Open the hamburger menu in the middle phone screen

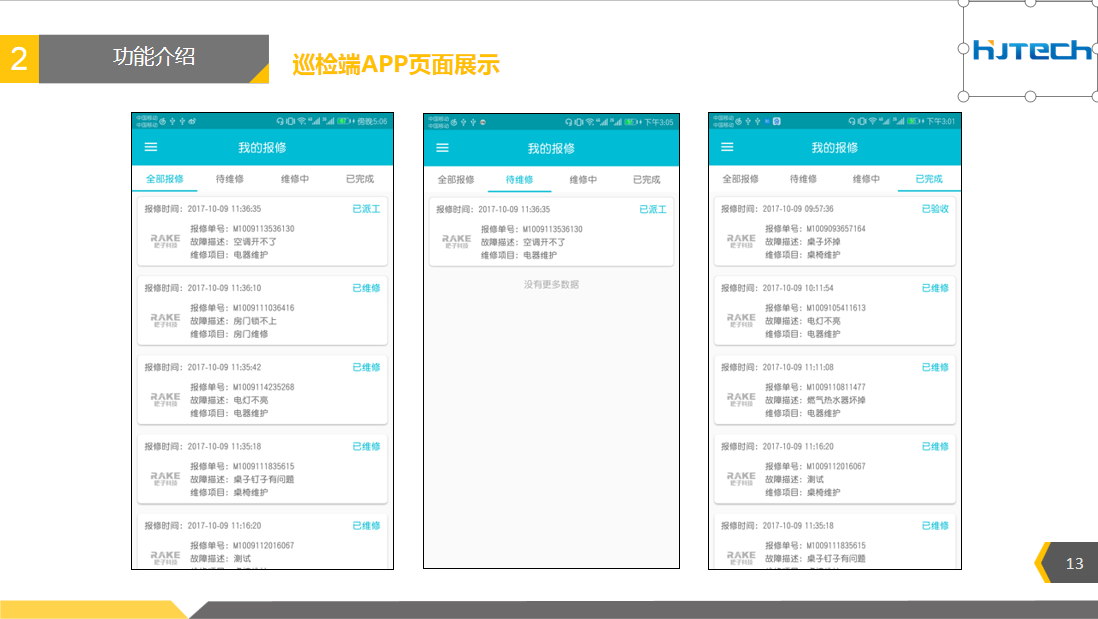click(x=443, y=147)
